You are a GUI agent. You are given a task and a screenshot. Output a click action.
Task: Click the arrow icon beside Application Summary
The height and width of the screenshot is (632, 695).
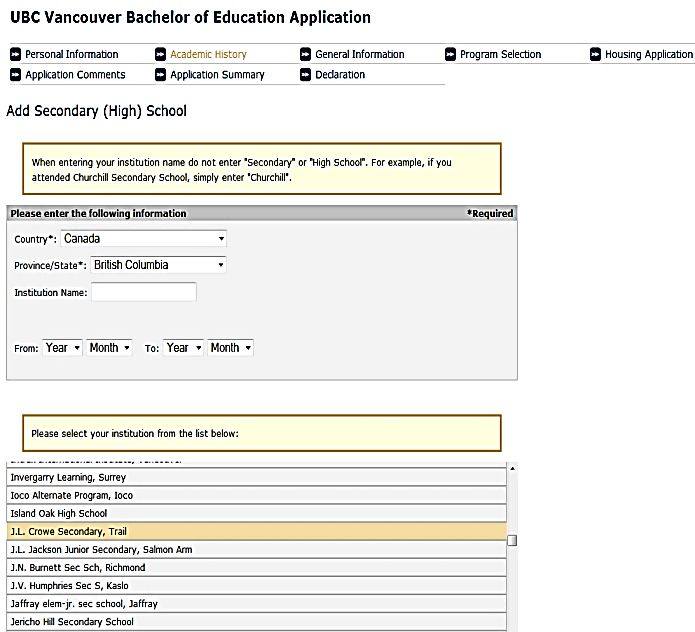(x=160, y=74)
